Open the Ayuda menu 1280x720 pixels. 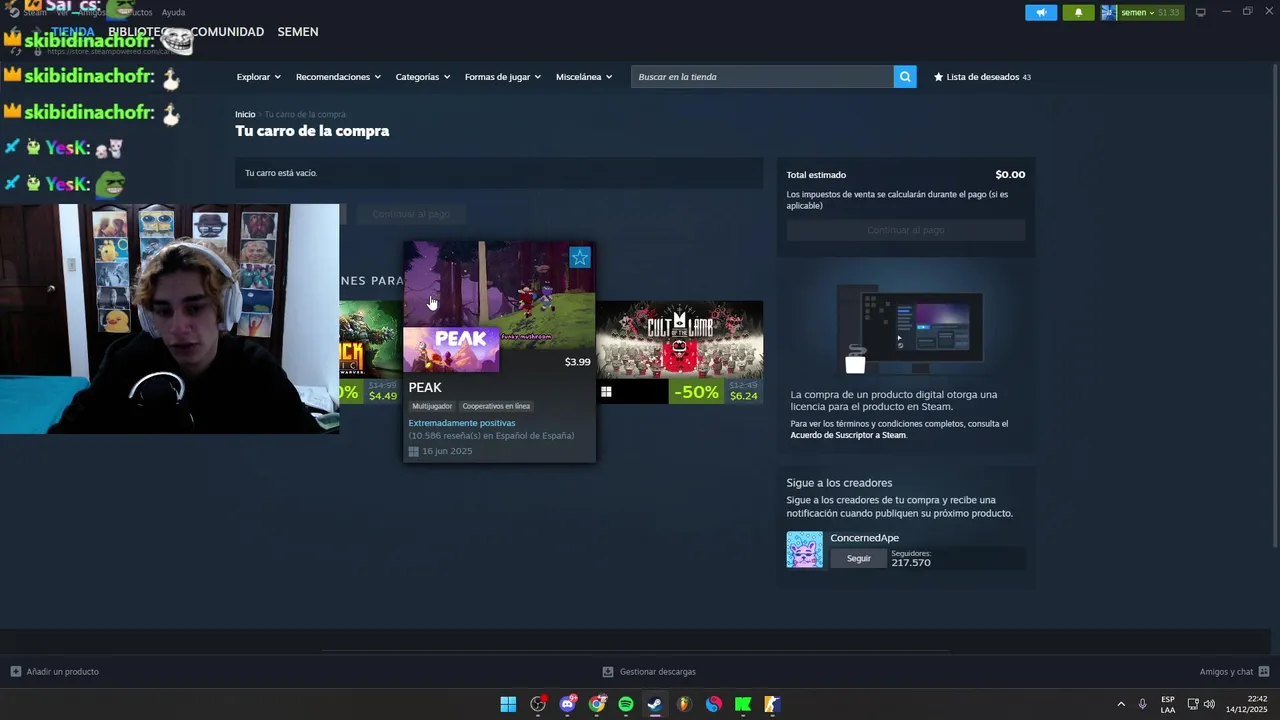pos(173,13)
